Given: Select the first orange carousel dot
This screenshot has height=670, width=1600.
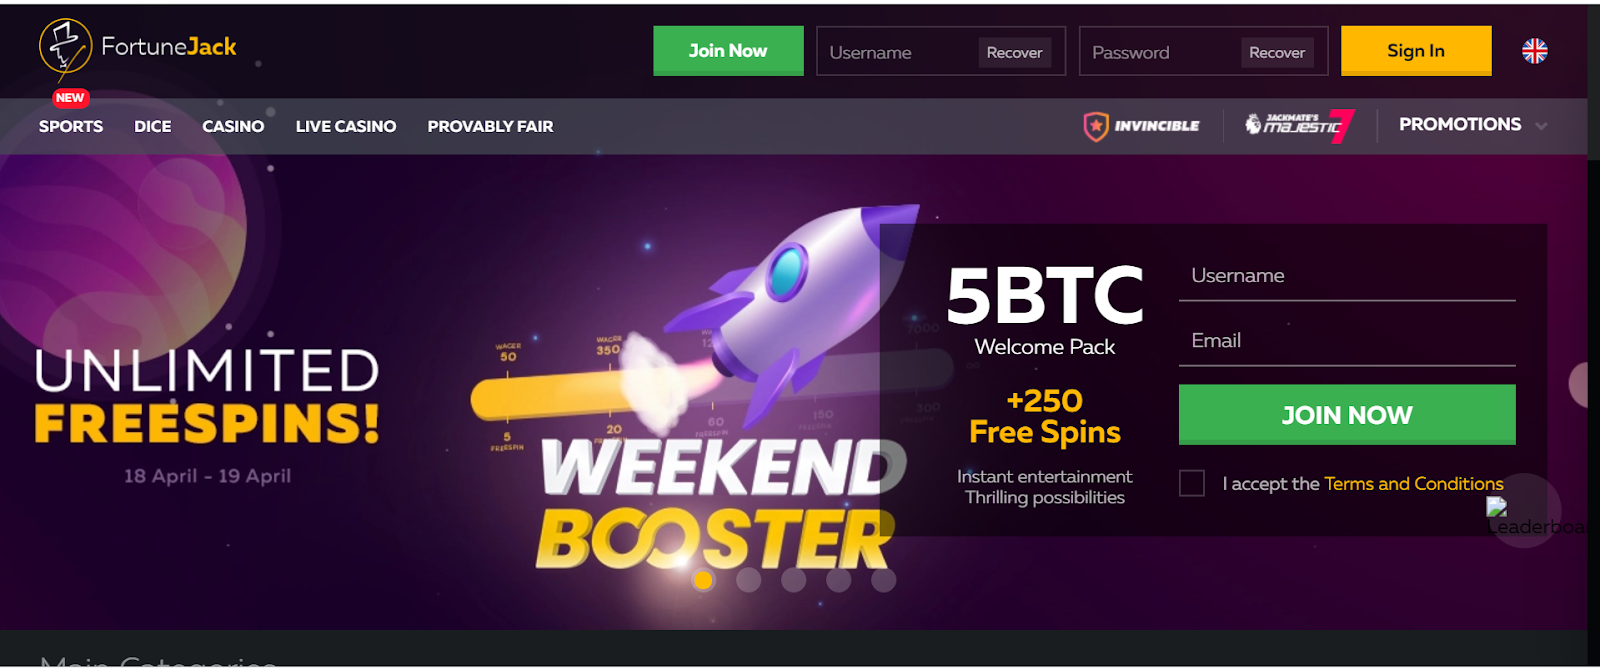Looking at the screenshot, I should (703, 580).
